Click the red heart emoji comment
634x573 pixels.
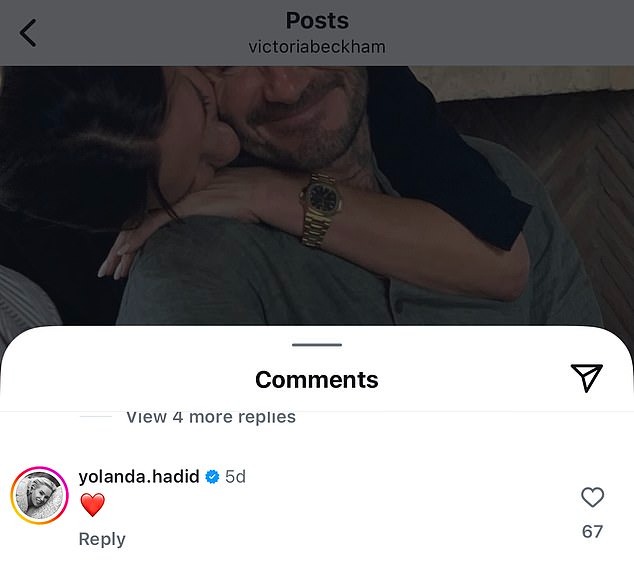click(x=92, y=506)
